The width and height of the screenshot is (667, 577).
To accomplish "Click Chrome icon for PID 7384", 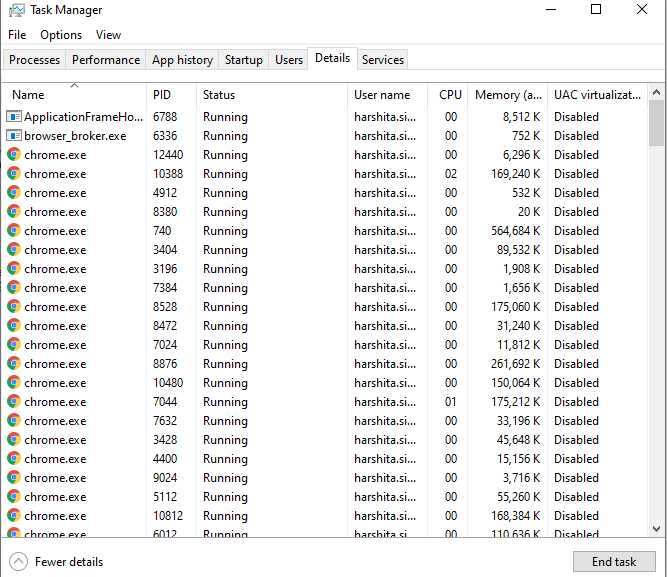I will click(14, 288).
